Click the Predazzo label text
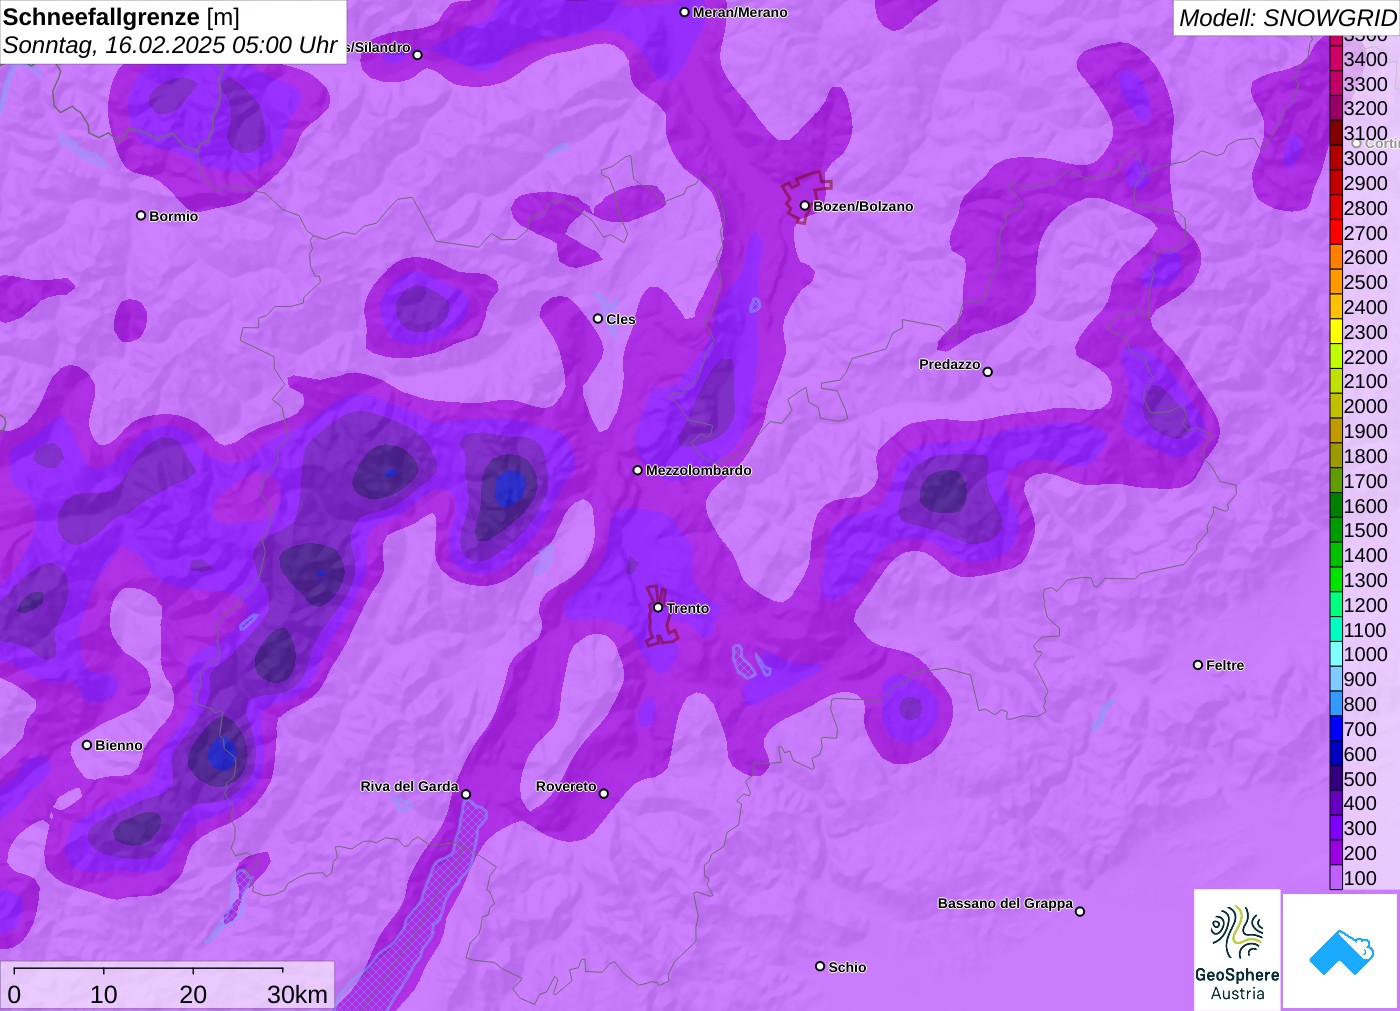The height and width of the screenshot is (1011, 1400). [950, 364]
